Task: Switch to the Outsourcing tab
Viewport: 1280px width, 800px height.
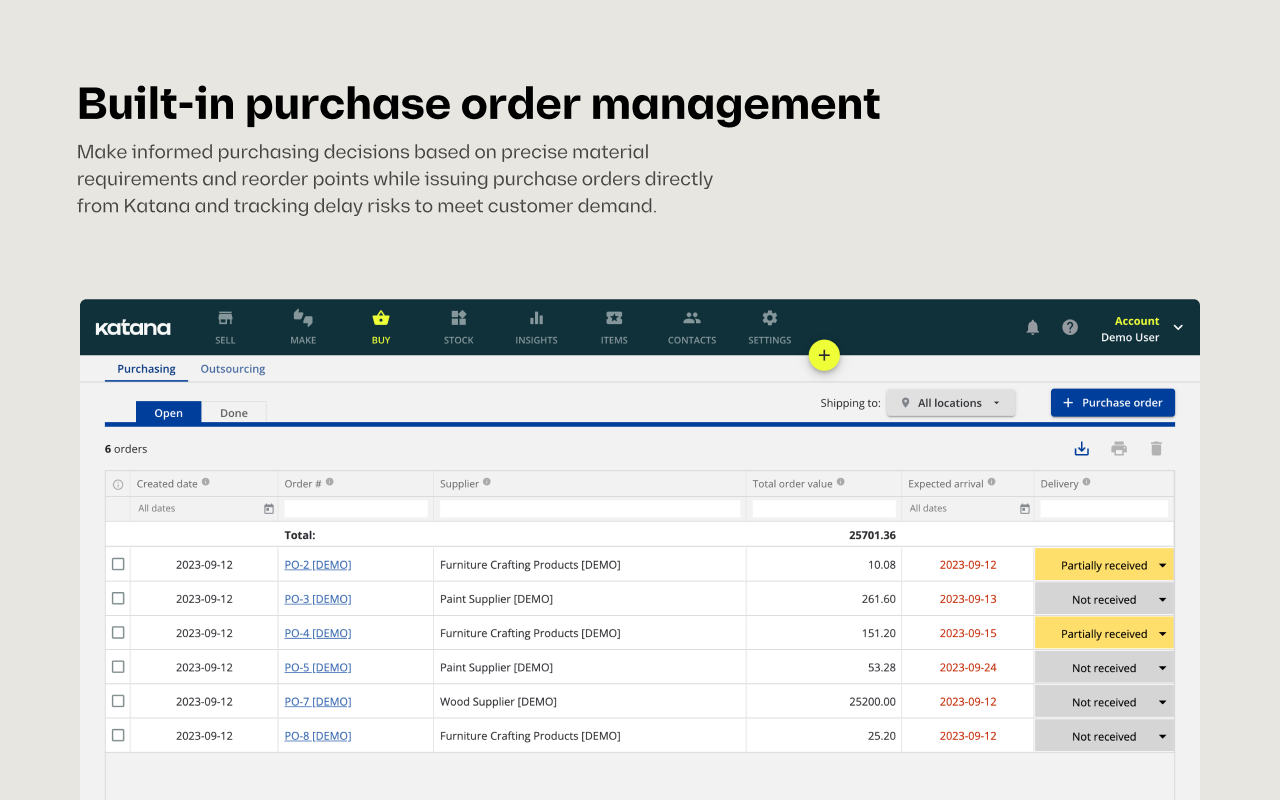Action: point(233,369)
